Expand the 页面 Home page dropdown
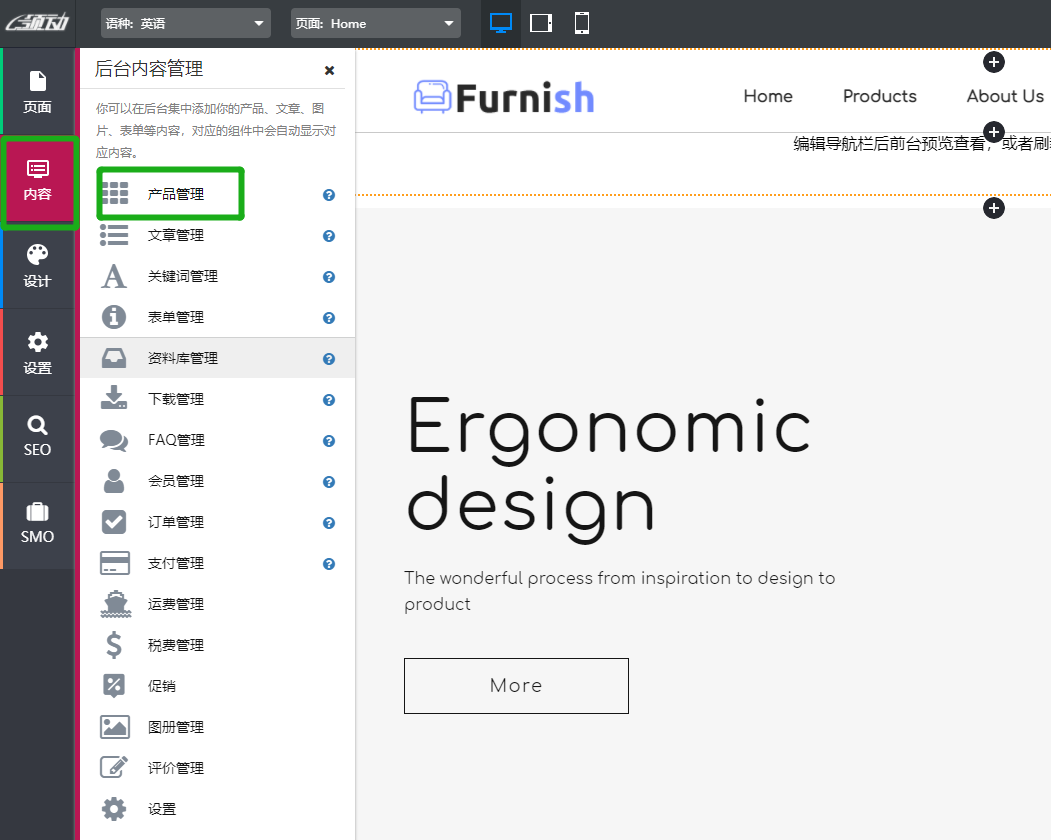 coord(376,23)
